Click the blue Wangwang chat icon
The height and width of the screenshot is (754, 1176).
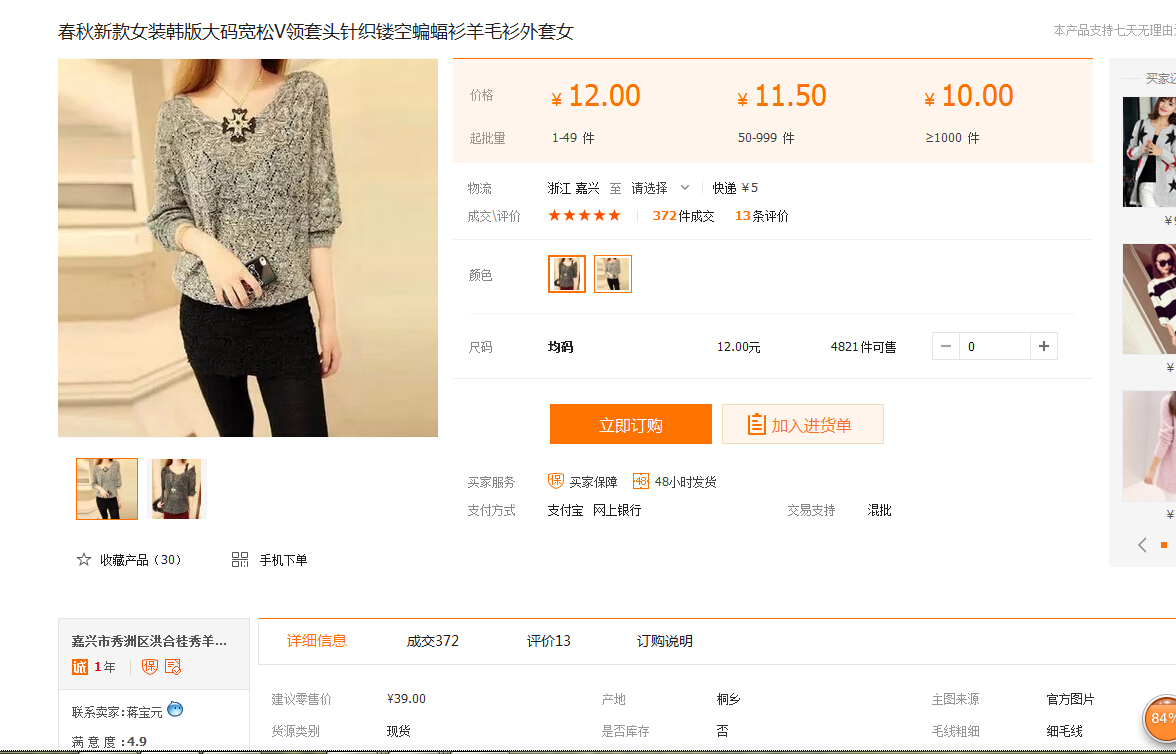coord(175,710)
